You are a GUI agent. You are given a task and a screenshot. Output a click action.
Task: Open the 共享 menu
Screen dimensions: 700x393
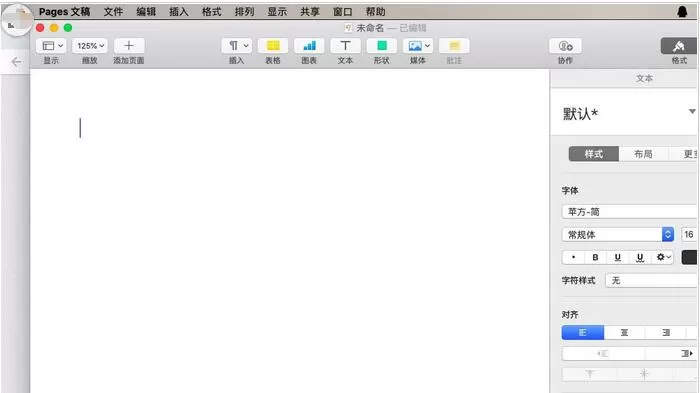pos(310,12)
